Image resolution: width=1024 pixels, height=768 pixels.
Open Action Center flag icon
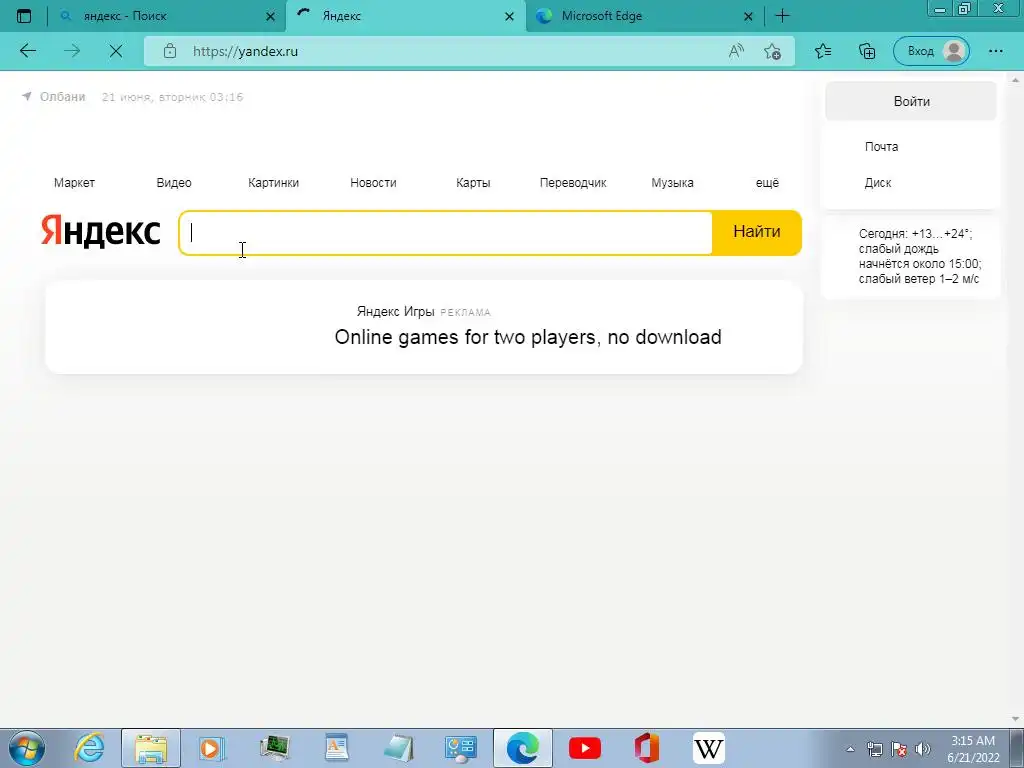click(899, 749)
